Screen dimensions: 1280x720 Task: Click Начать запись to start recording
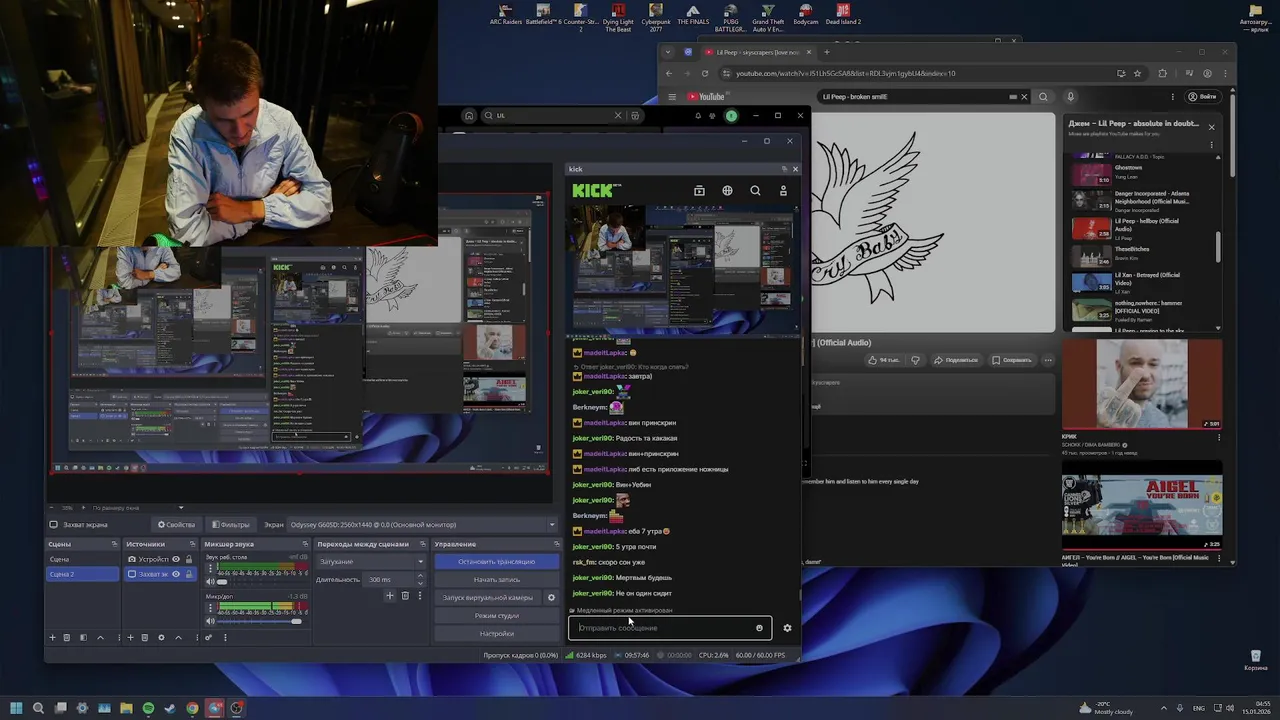tap(496, 580)
